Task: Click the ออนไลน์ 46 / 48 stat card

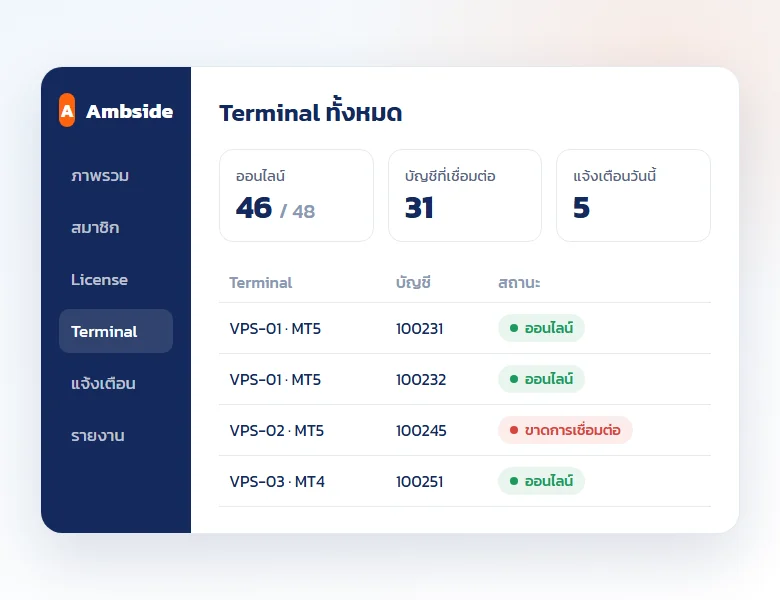Action: coord(296,196)
